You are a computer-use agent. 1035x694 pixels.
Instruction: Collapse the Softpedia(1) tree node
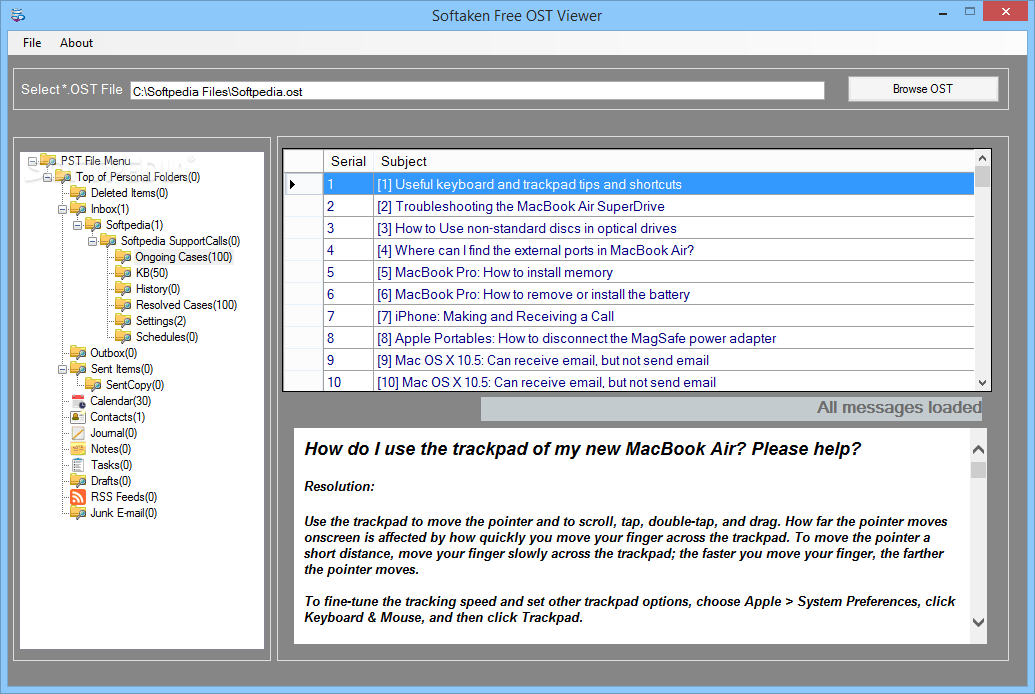coord(77,225)
